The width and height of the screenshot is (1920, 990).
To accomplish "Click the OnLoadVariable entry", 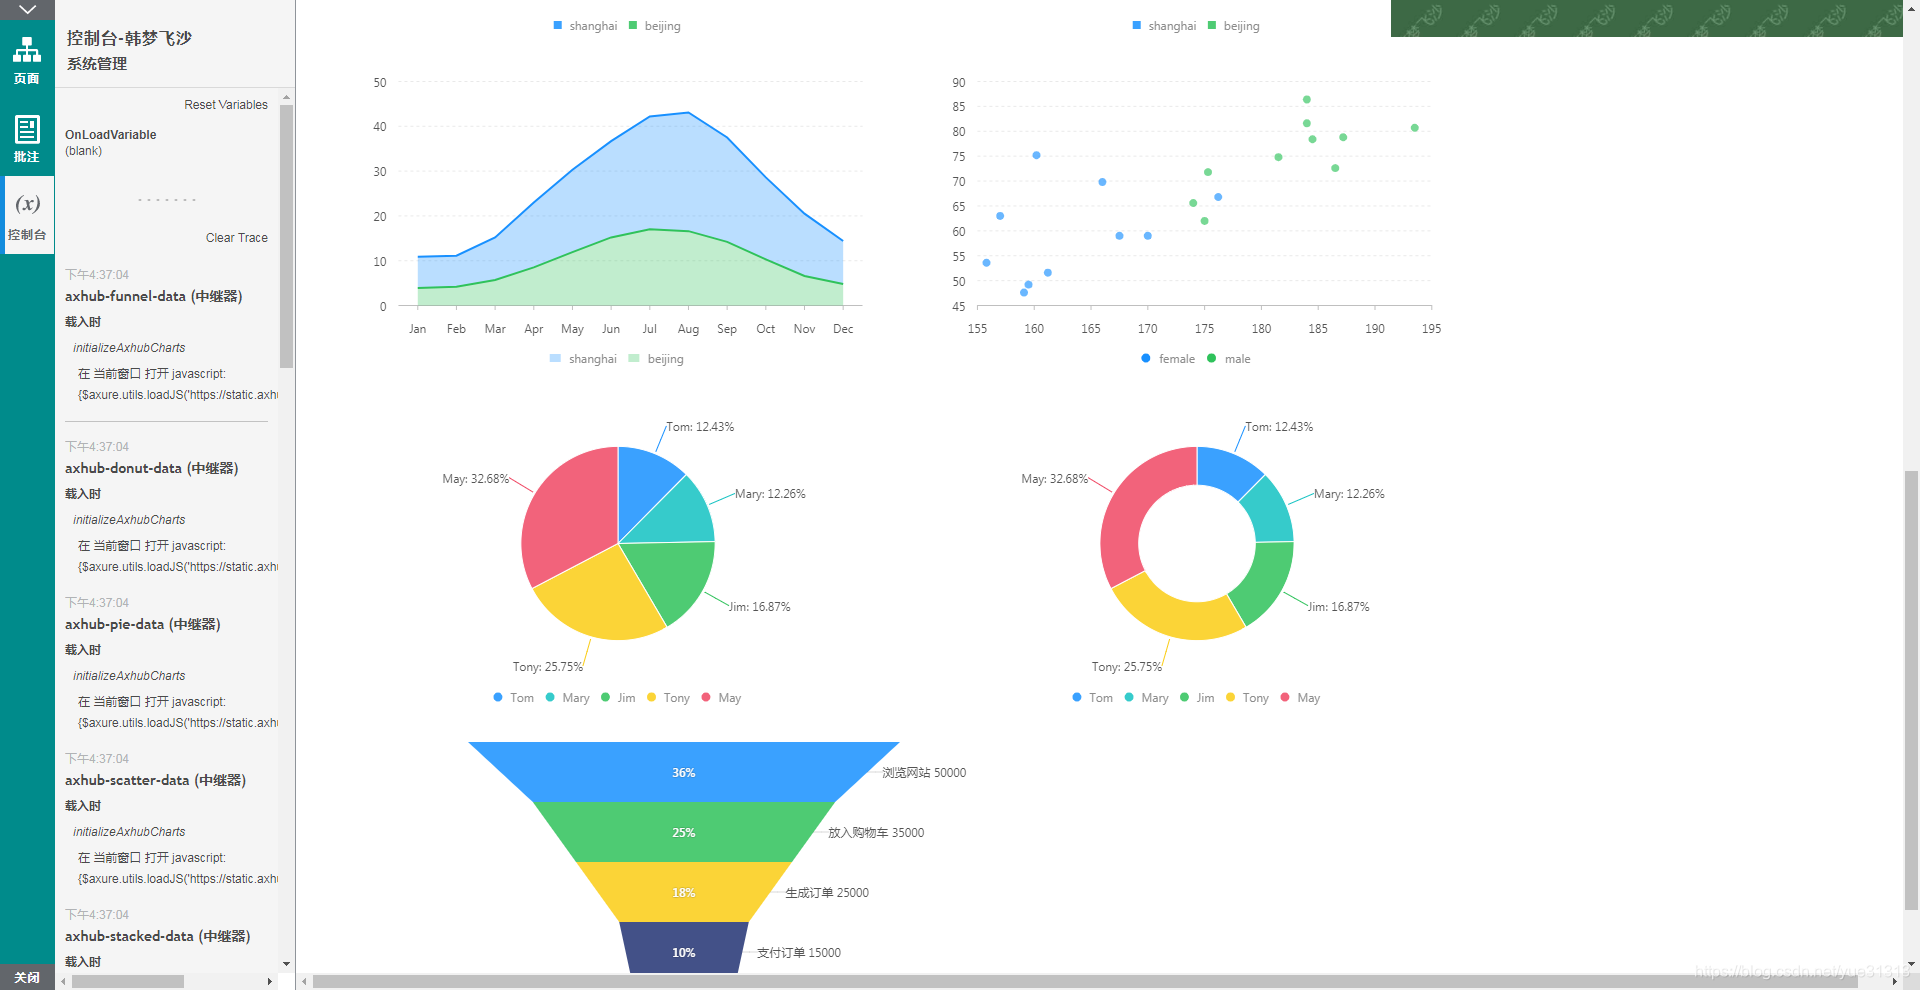I will [x=111, y=135].
